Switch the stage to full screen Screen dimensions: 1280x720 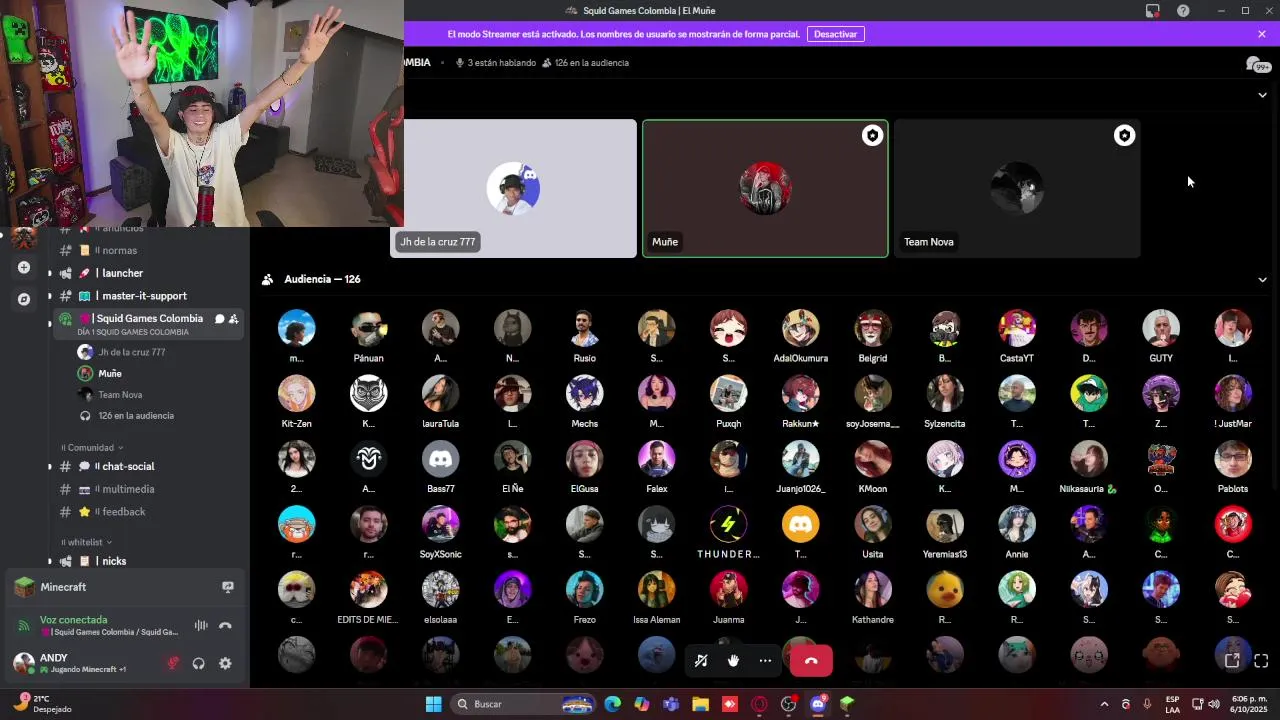tap(1261, 661)
